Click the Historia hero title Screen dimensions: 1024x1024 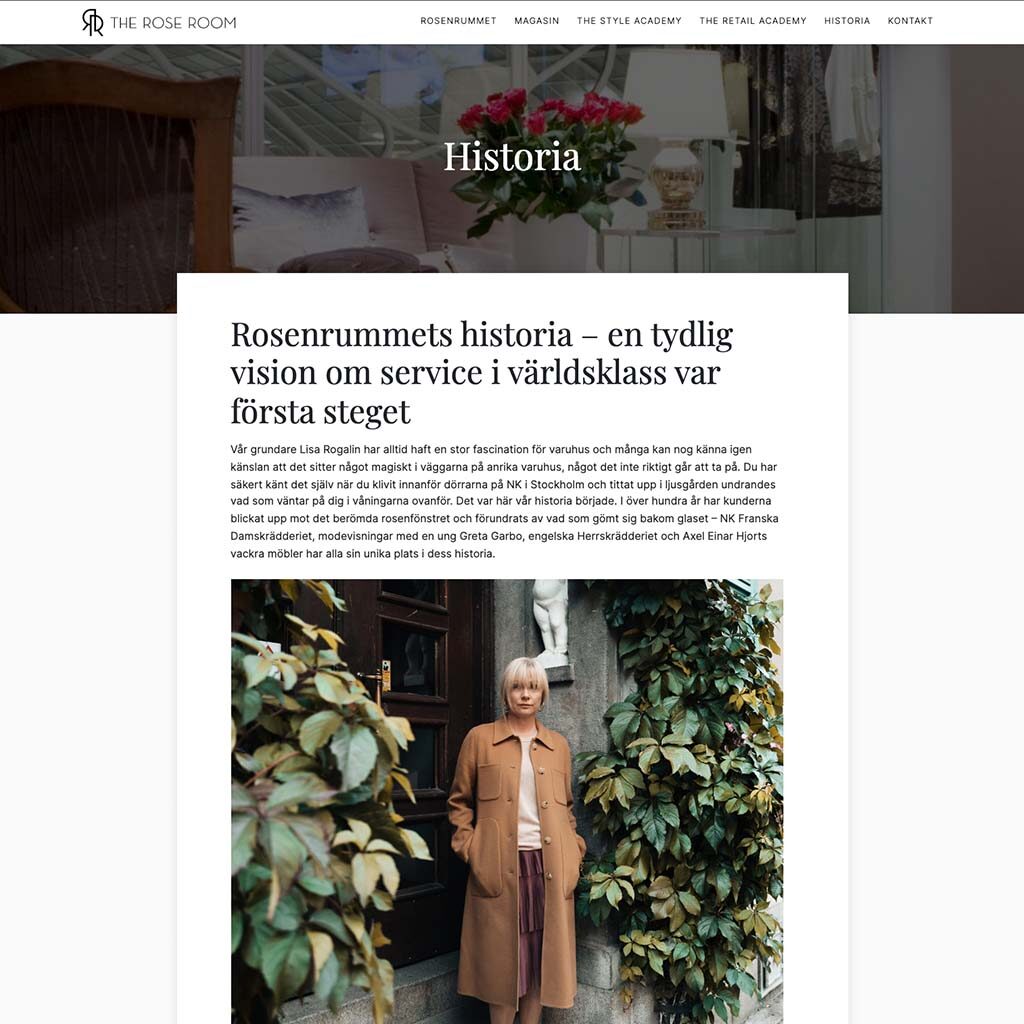point(512,157)
